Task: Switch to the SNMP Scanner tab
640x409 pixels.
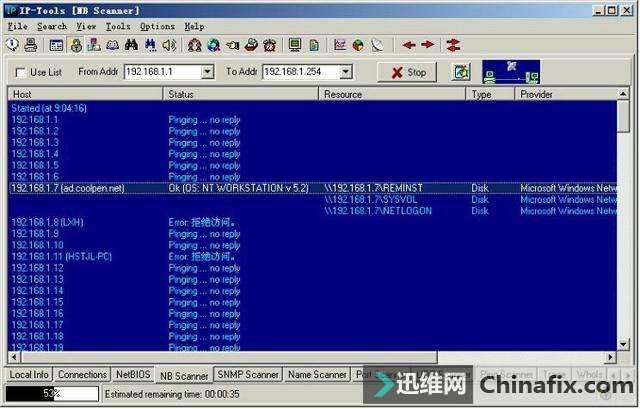Action: [247, 375]
